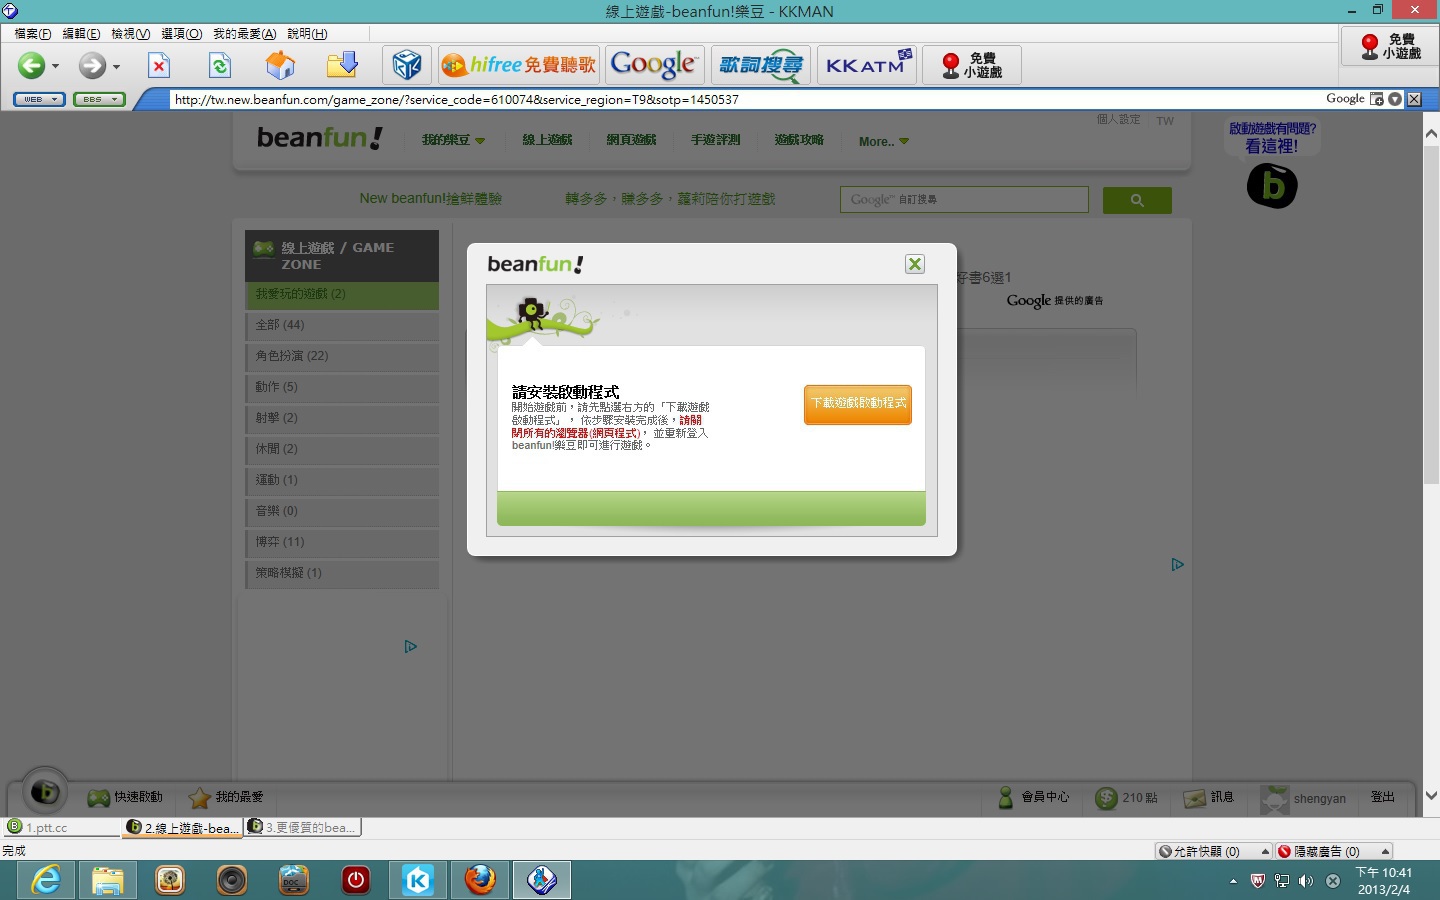1440x900 pixels.
Task: Open the WEB mode dropdown
Action: tap(39, 99)
